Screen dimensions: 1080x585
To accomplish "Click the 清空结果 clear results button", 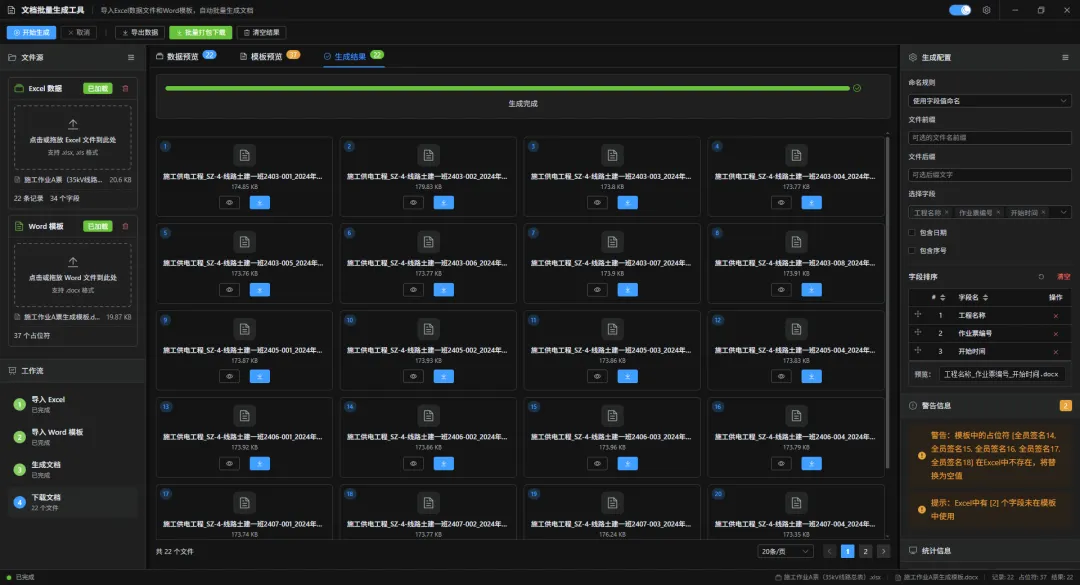I will [x=262, y=32].
